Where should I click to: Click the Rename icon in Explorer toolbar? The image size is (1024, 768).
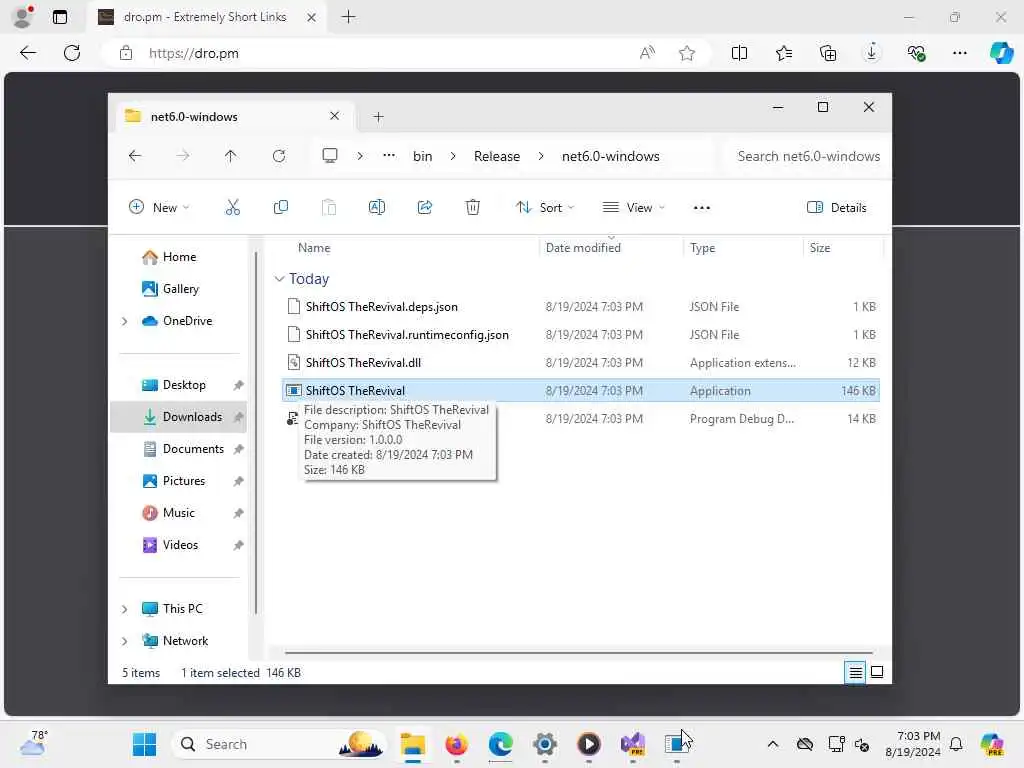click(x=377, y=208)
